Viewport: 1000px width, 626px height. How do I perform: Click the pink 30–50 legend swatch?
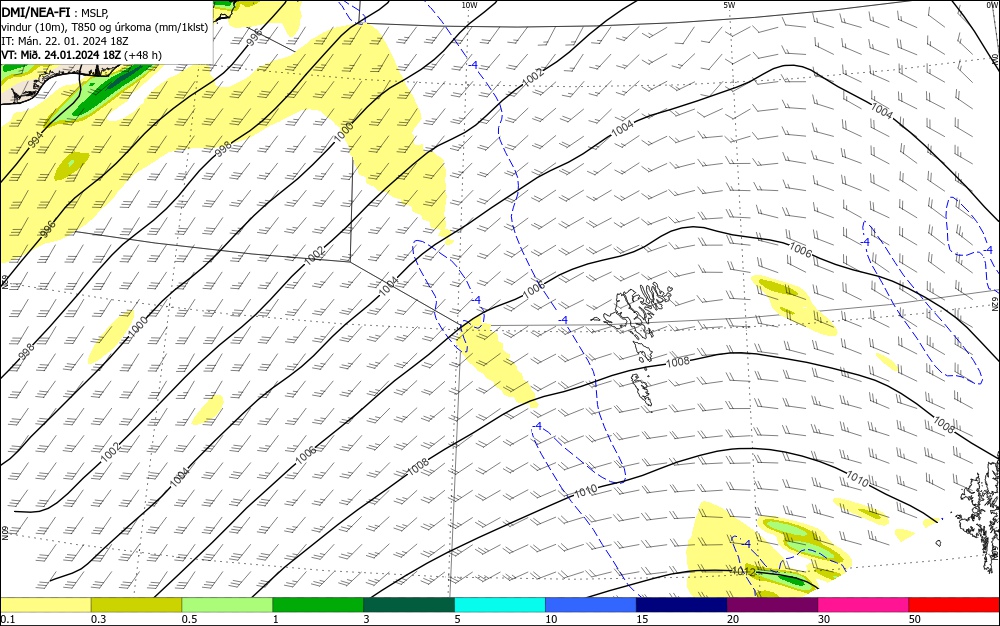[x=864, y=605]
